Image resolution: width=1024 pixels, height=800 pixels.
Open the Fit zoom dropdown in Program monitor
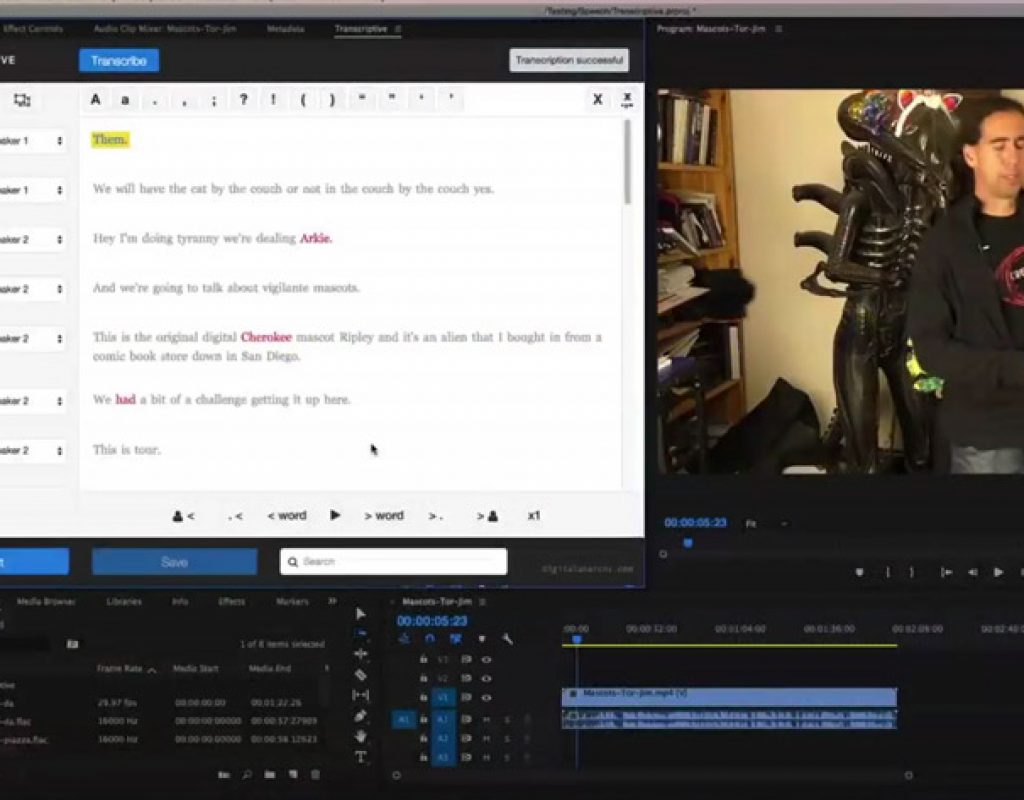(766, 524)
